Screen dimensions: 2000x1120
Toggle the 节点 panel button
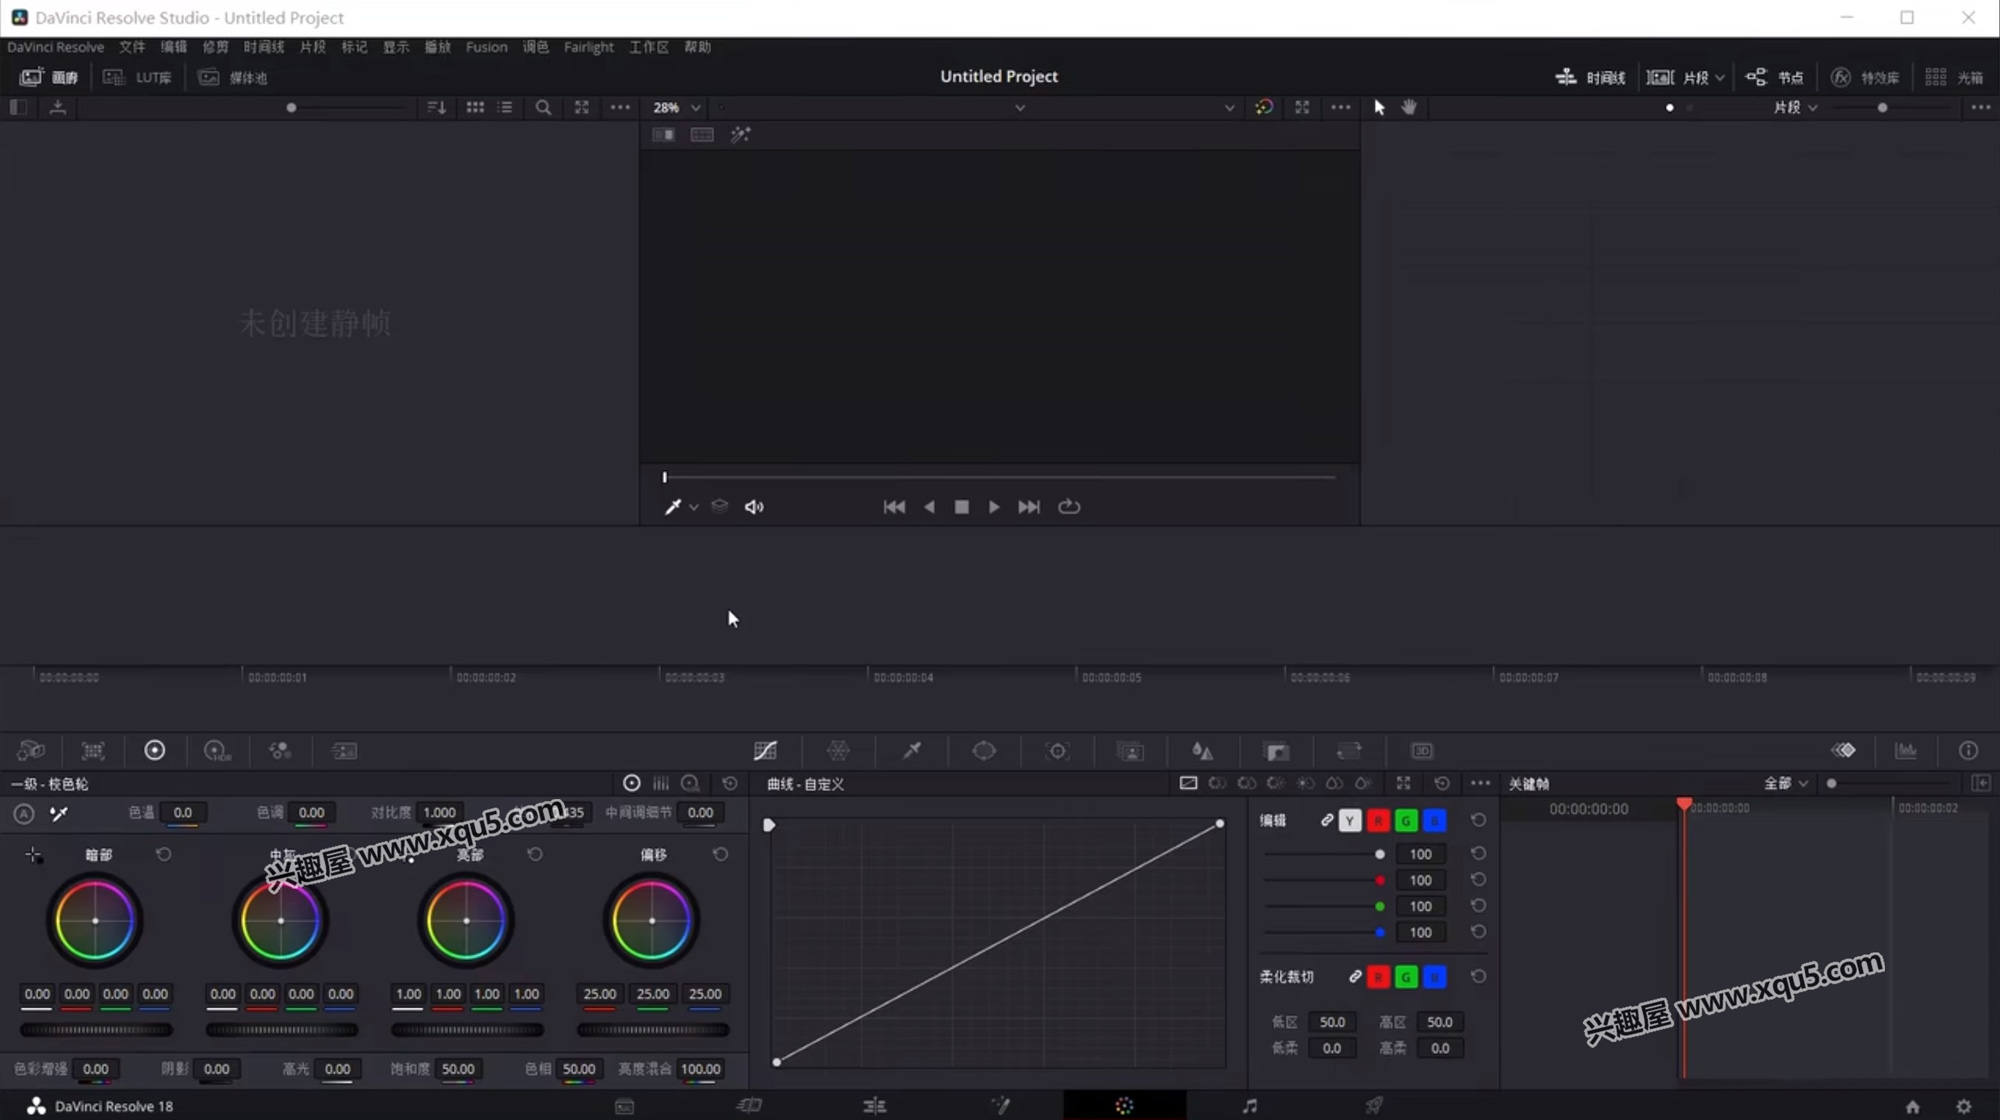click(x=1774, y=77)
